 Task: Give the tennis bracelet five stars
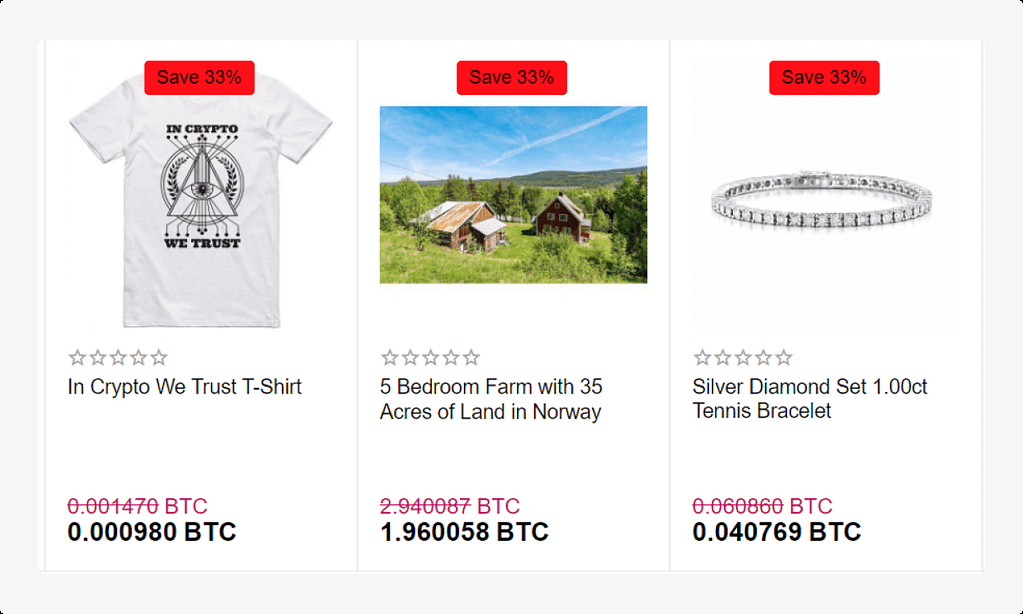tap(784, 358)
